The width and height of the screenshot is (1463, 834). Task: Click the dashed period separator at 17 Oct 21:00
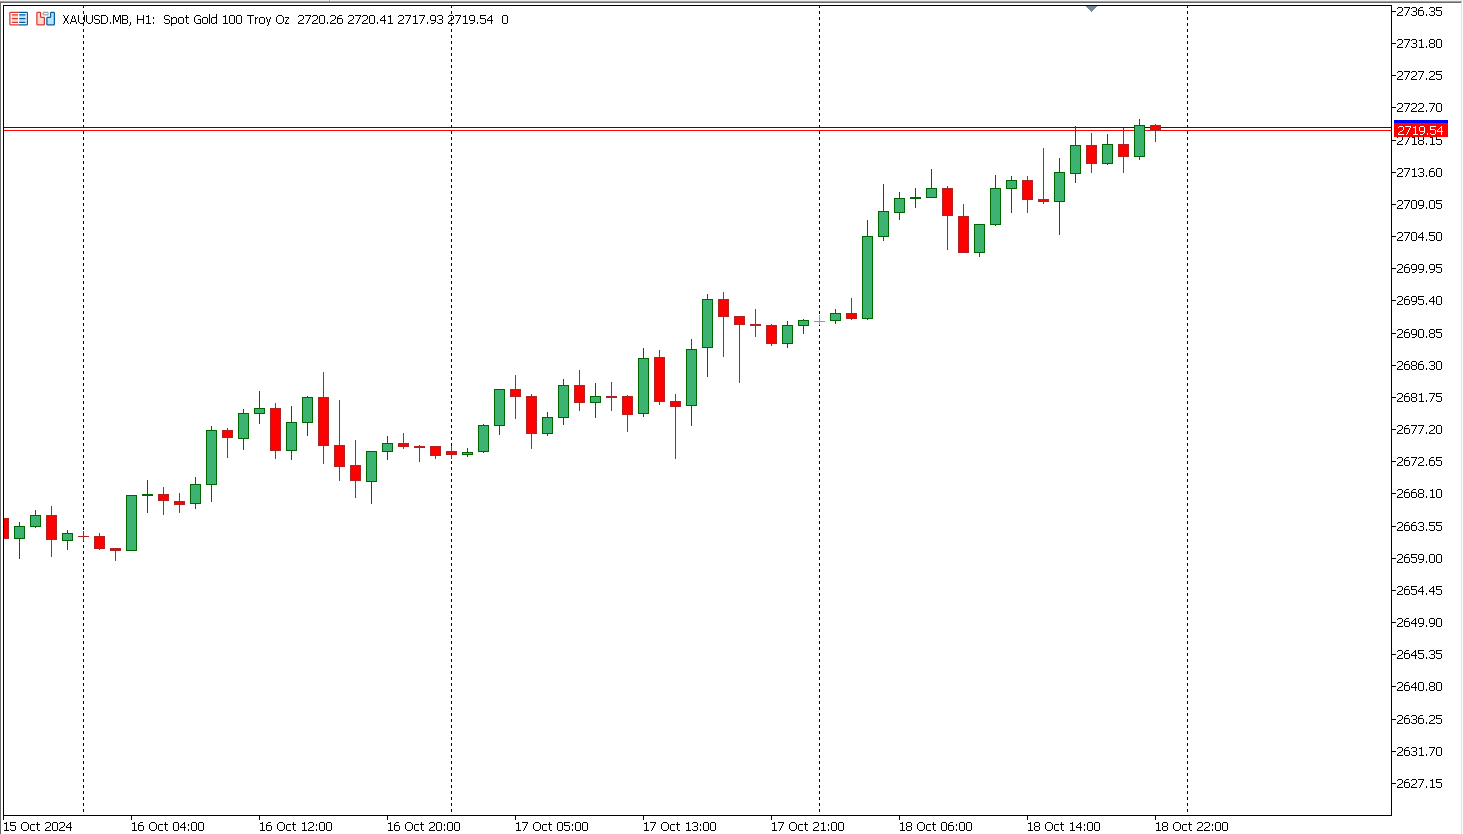click(x=819, y=500)
